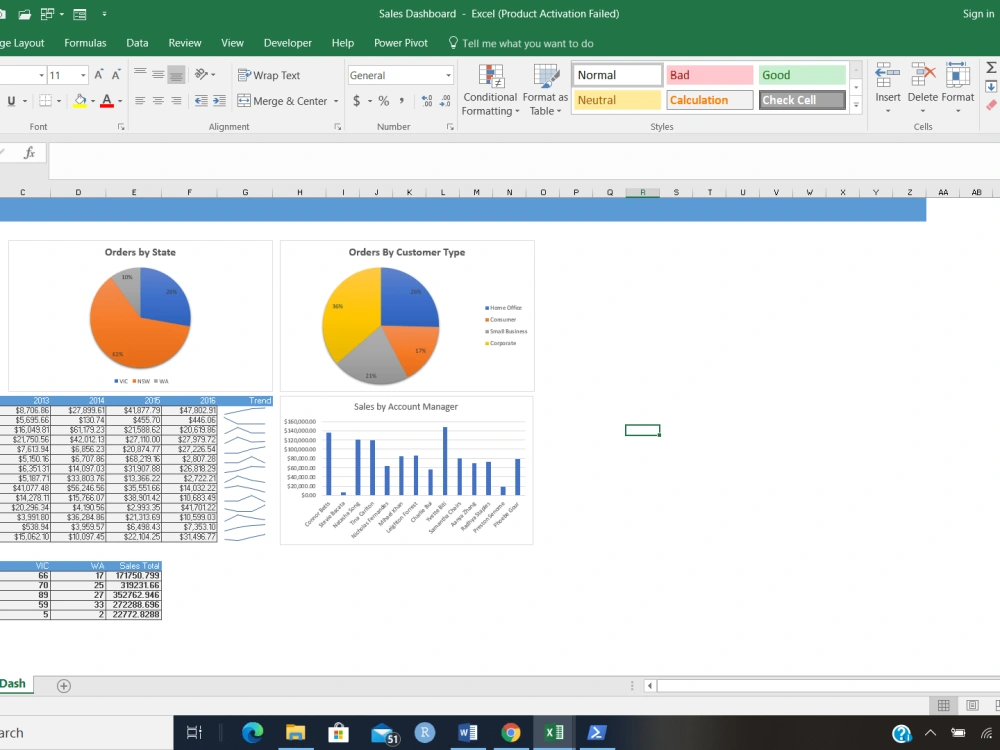Toggle Center horizontal alignment
Viewport: 1000px width, 750px height.
pos(158,101)
